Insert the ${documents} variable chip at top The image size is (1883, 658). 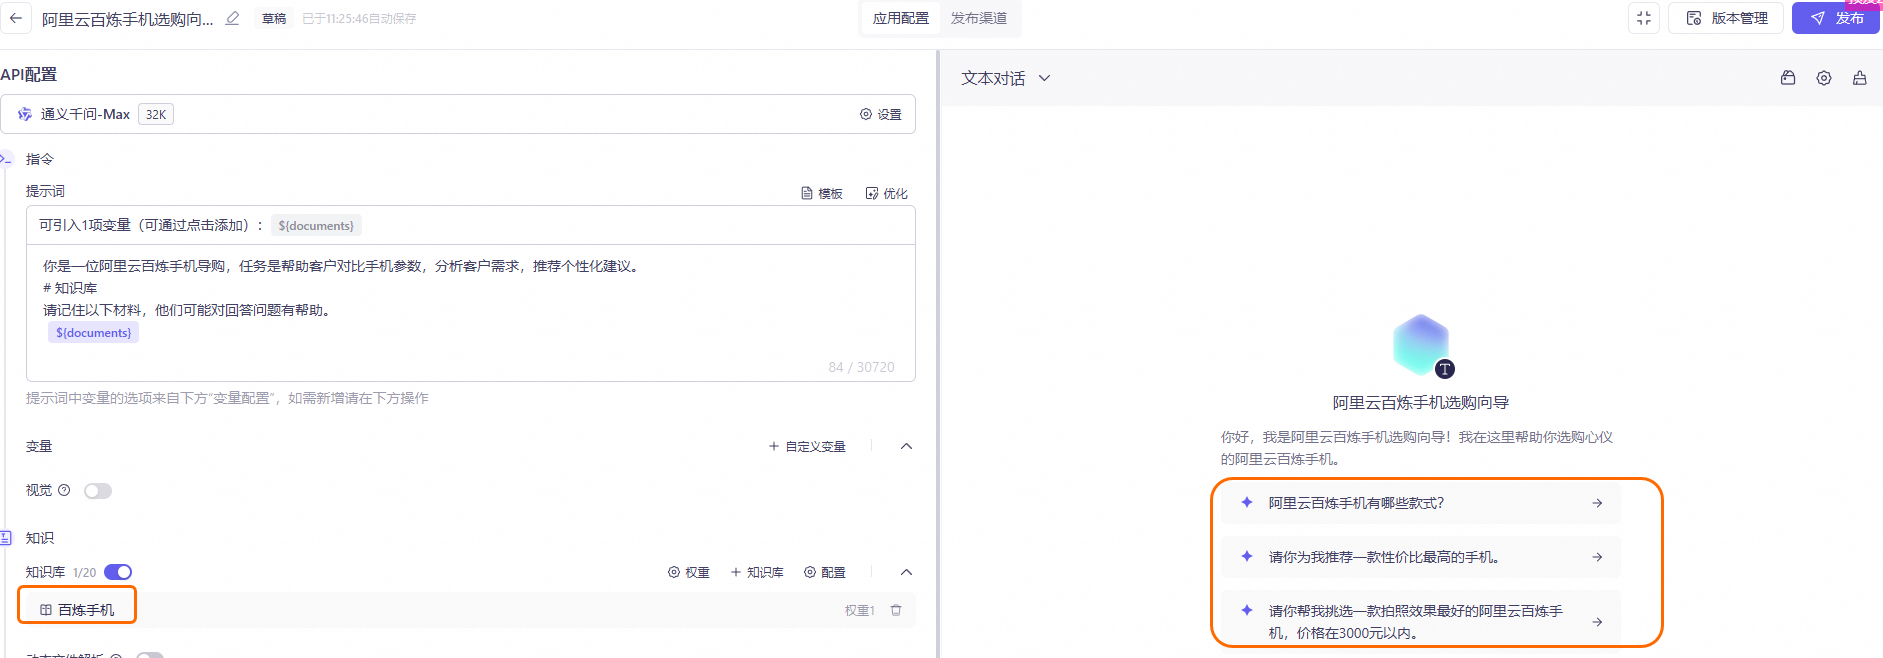pos(316,225)
